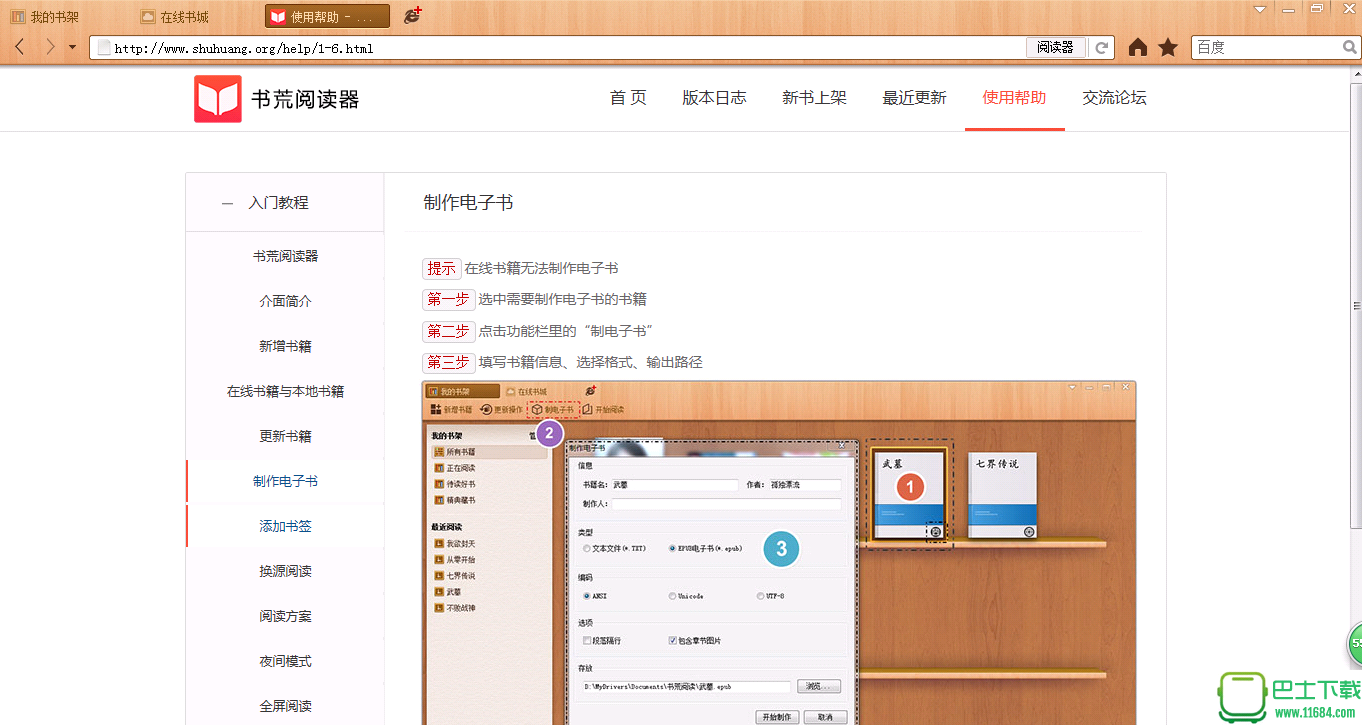This screenshot has width=1362, height=725.
Task: Open the 书荒阅读器 tutorial in sidebar
Action: (285, 256)
